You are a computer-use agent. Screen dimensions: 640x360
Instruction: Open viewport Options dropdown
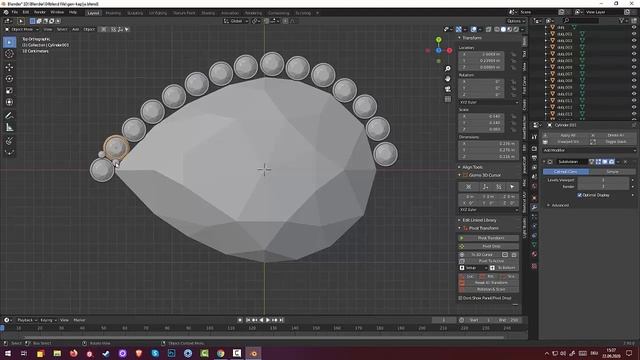[x=516, y=21]
